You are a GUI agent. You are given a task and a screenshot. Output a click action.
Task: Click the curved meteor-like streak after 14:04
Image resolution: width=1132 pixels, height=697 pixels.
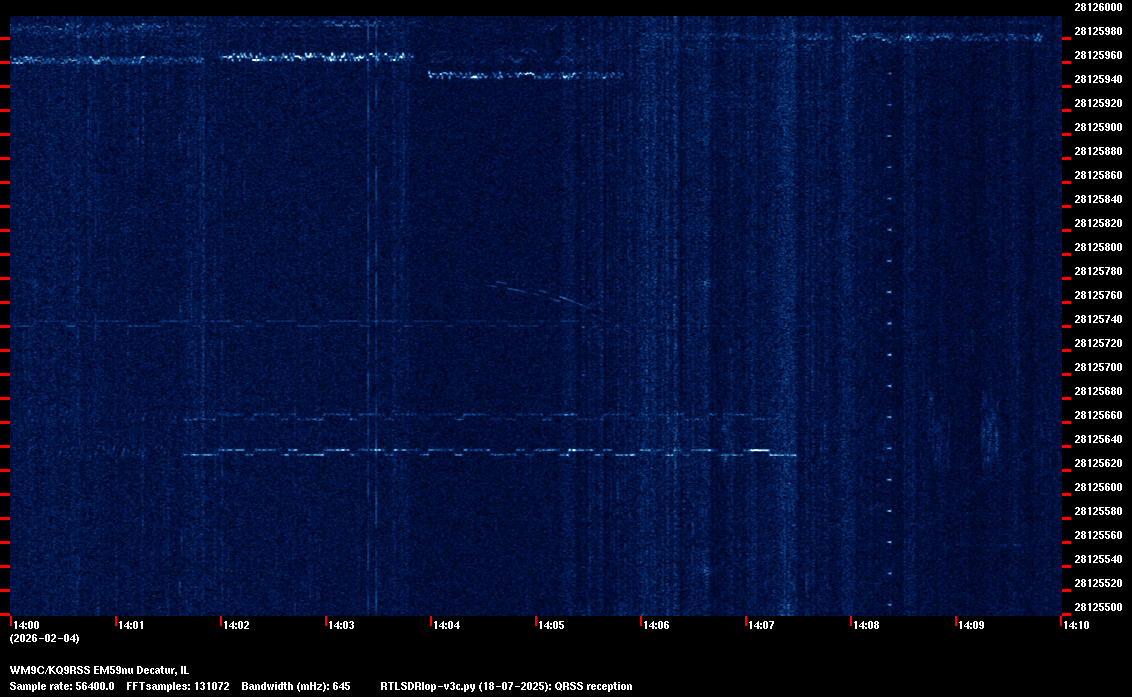540,295
